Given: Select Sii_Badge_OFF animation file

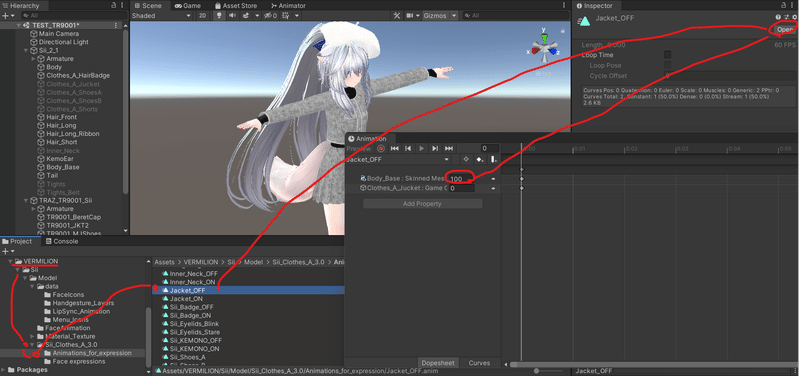Looking at the screenshot, I should (x=191, y=307).
